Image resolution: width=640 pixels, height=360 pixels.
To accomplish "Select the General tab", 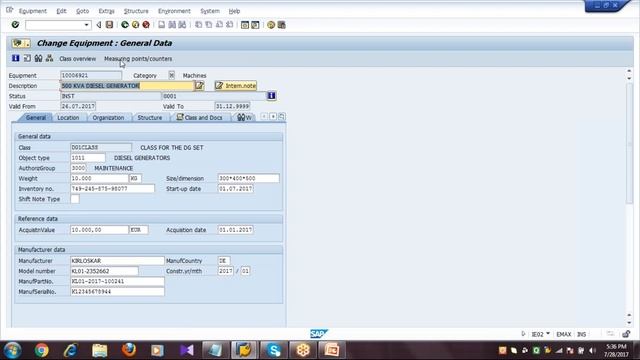I will coord(36,118).
